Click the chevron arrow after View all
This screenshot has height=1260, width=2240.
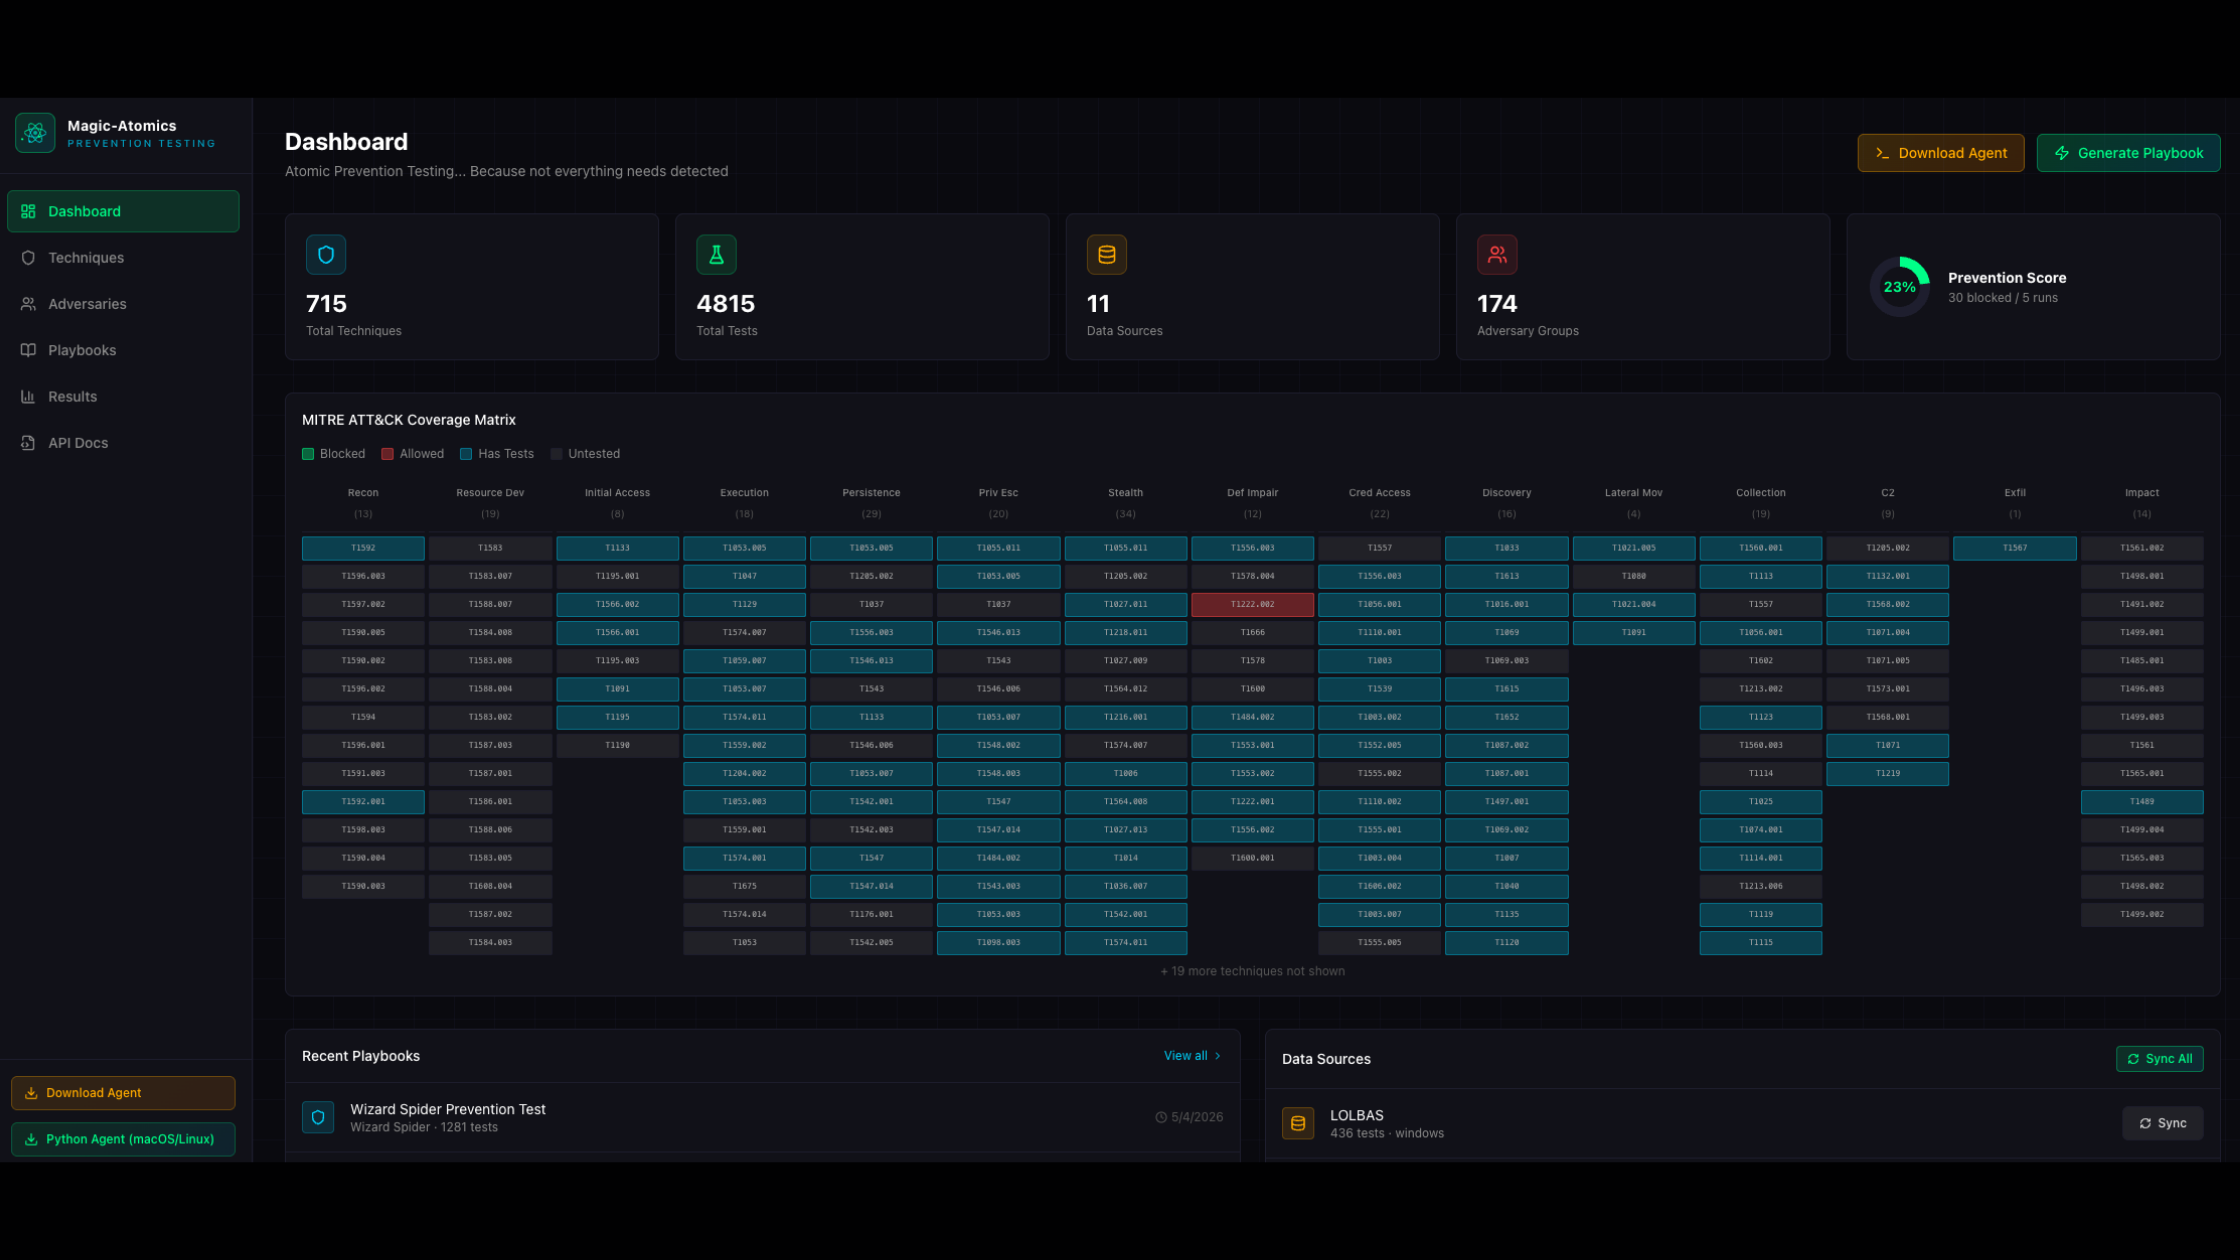click(1217, 1056)
